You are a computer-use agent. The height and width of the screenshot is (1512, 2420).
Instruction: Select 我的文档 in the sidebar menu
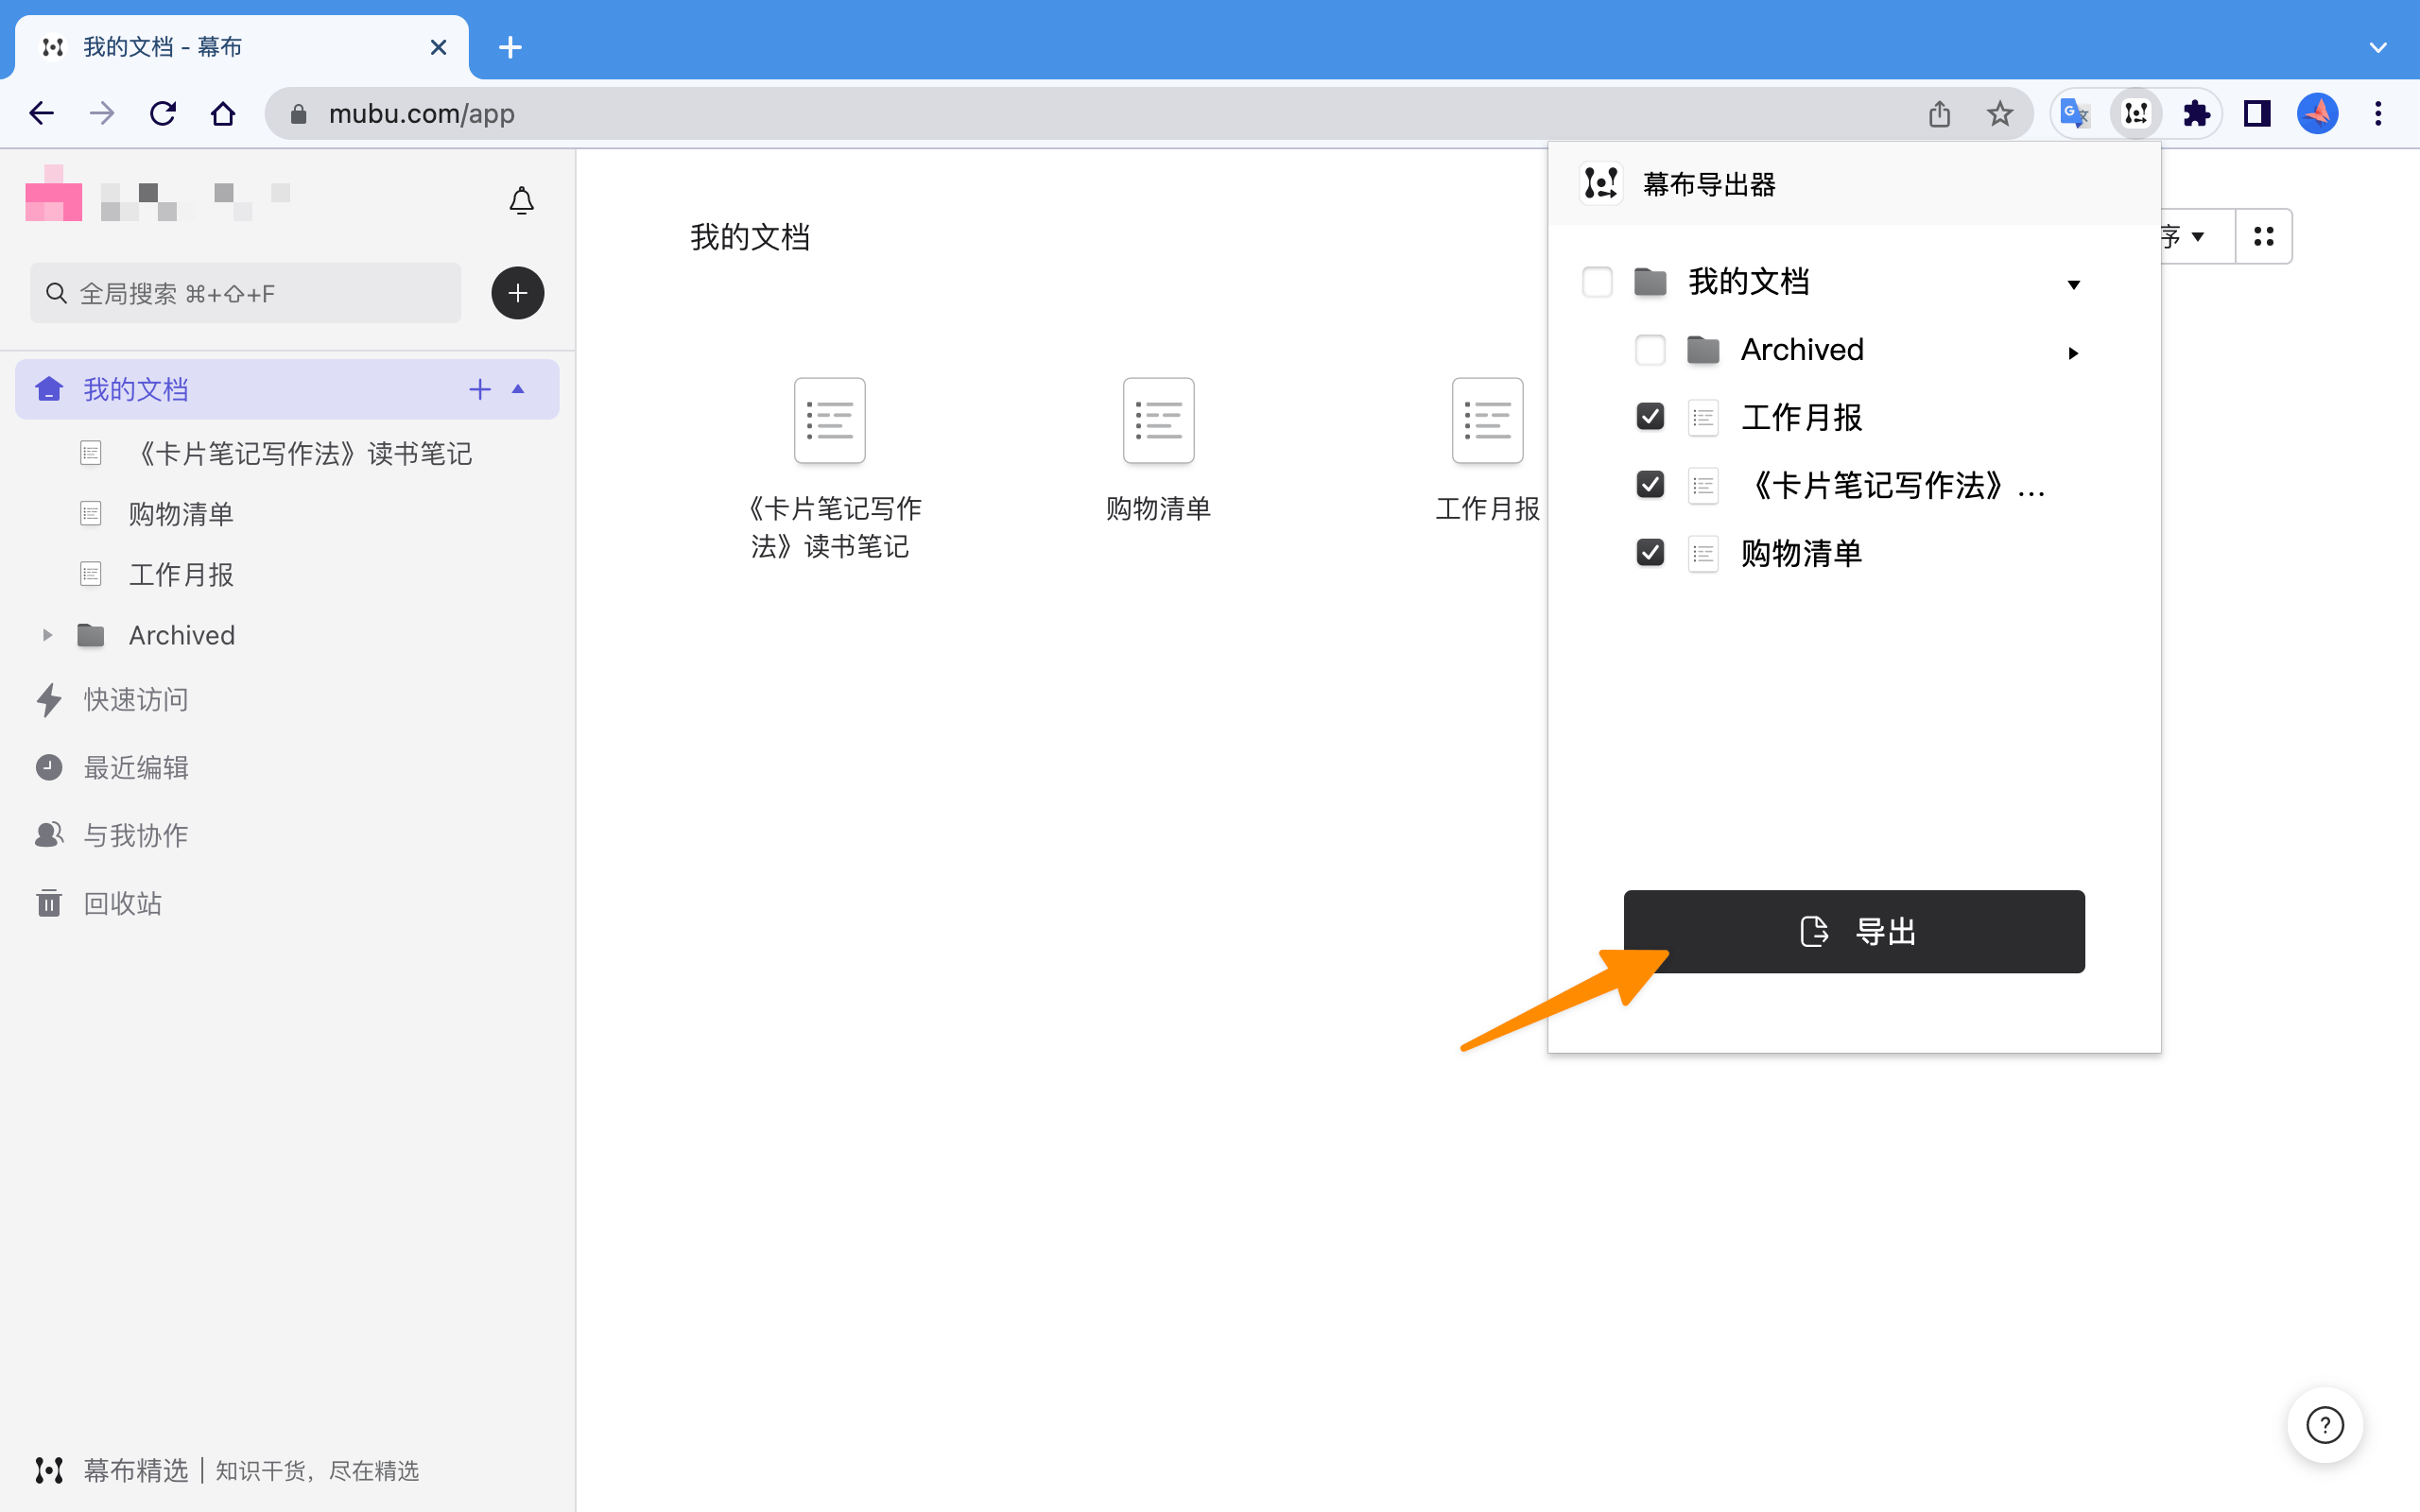click(x=136, y=388)
